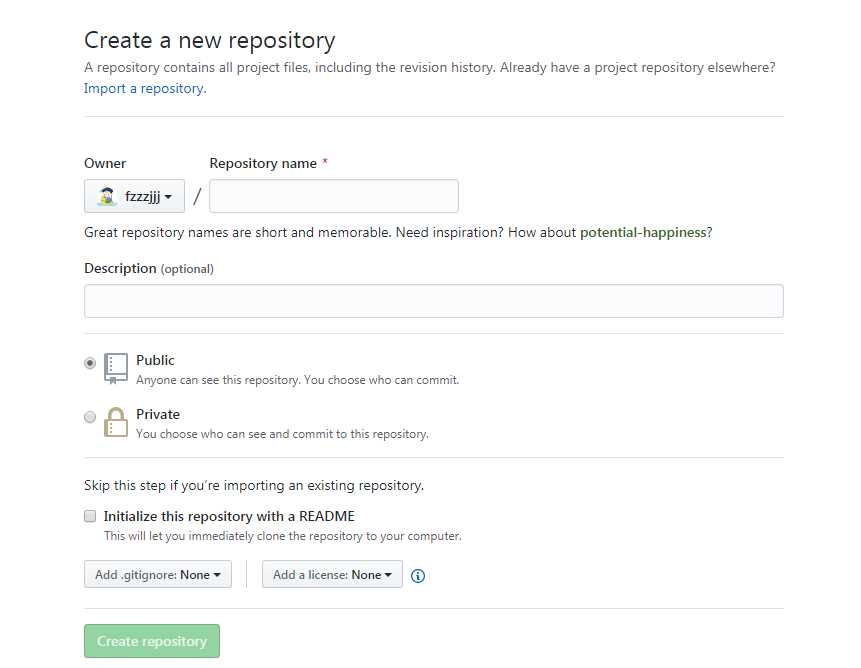
Task: Open the Owner fzzzjjj dropdown
Action: click(135, 196)
